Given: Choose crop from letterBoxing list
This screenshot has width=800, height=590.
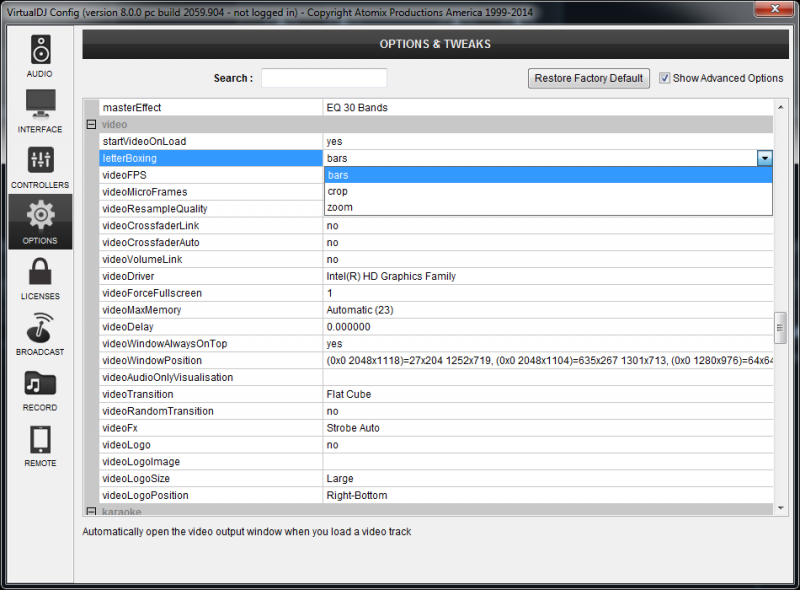Looking at the screenshot, I should click(548, 191).
